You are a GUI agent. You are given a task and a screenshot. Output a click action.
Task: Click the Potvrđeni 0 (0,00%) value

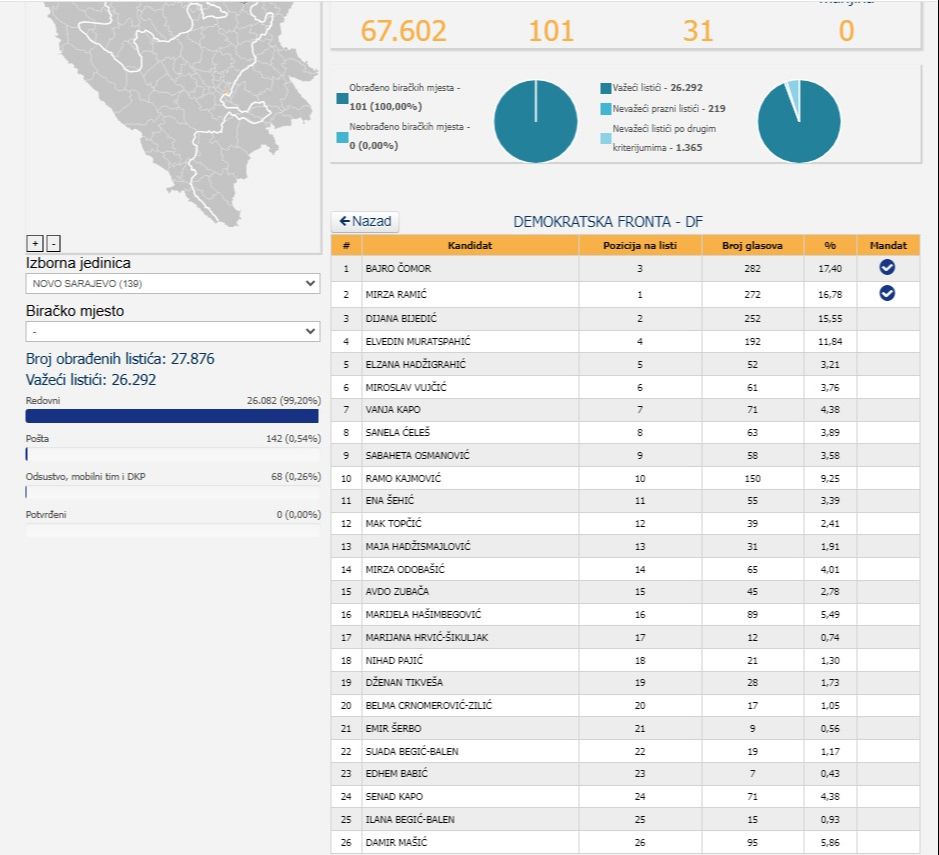pos(299,515)
